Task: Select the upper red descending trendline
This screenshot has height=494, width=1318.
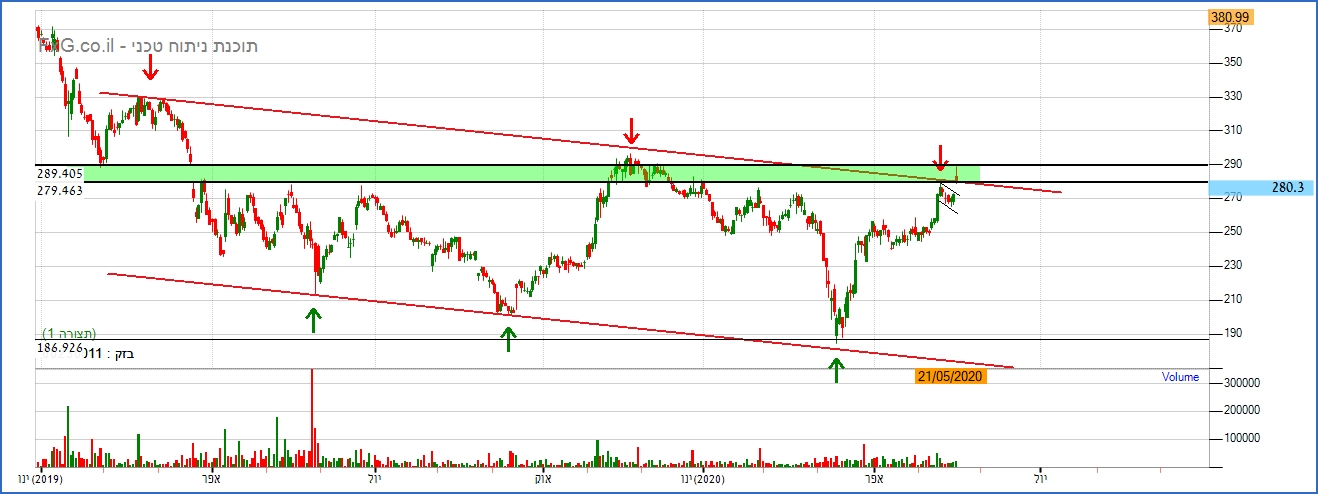Action: point(580,140)
